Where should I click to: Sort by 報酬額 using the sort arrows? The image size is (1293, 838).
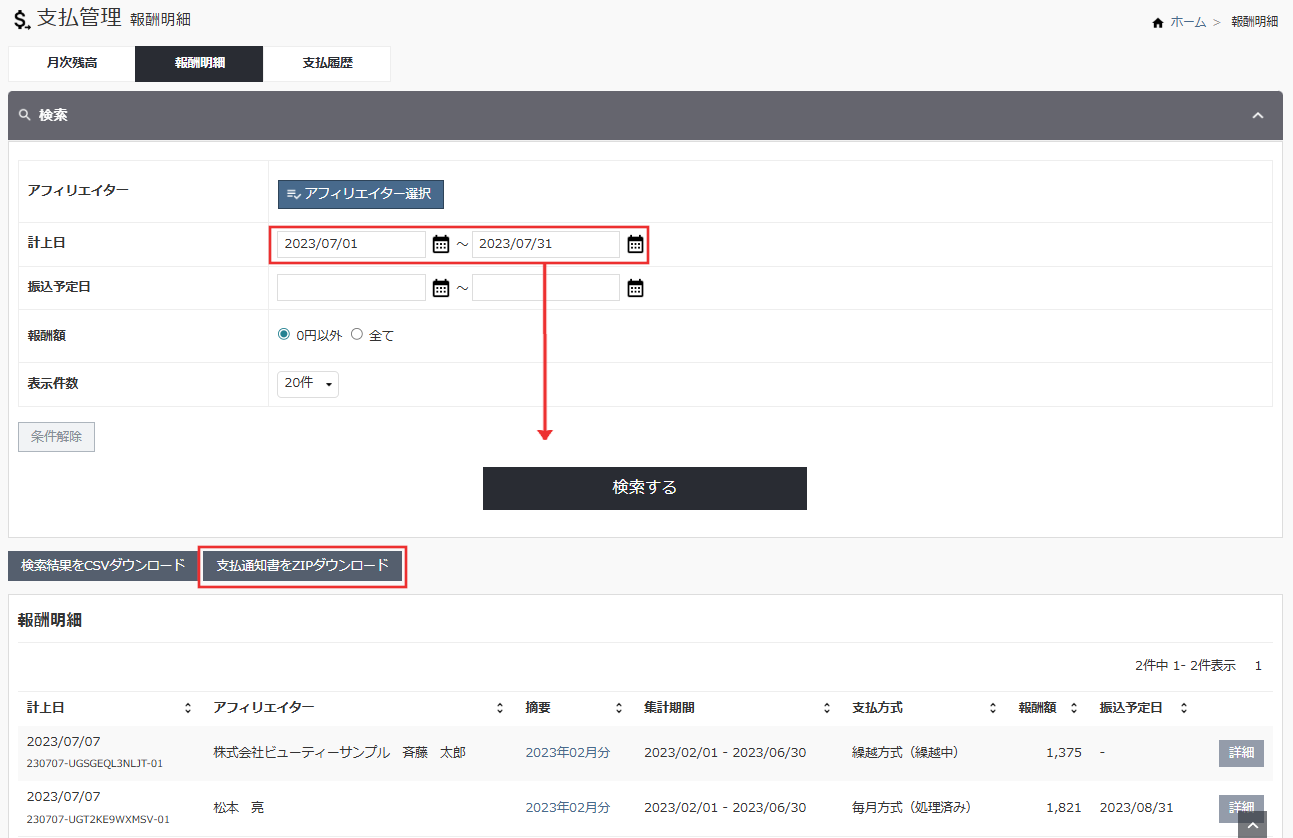tap(1074, 707)
